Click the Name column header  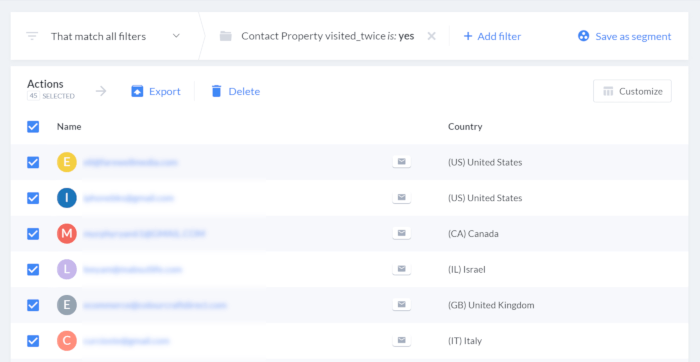[69, 127]
